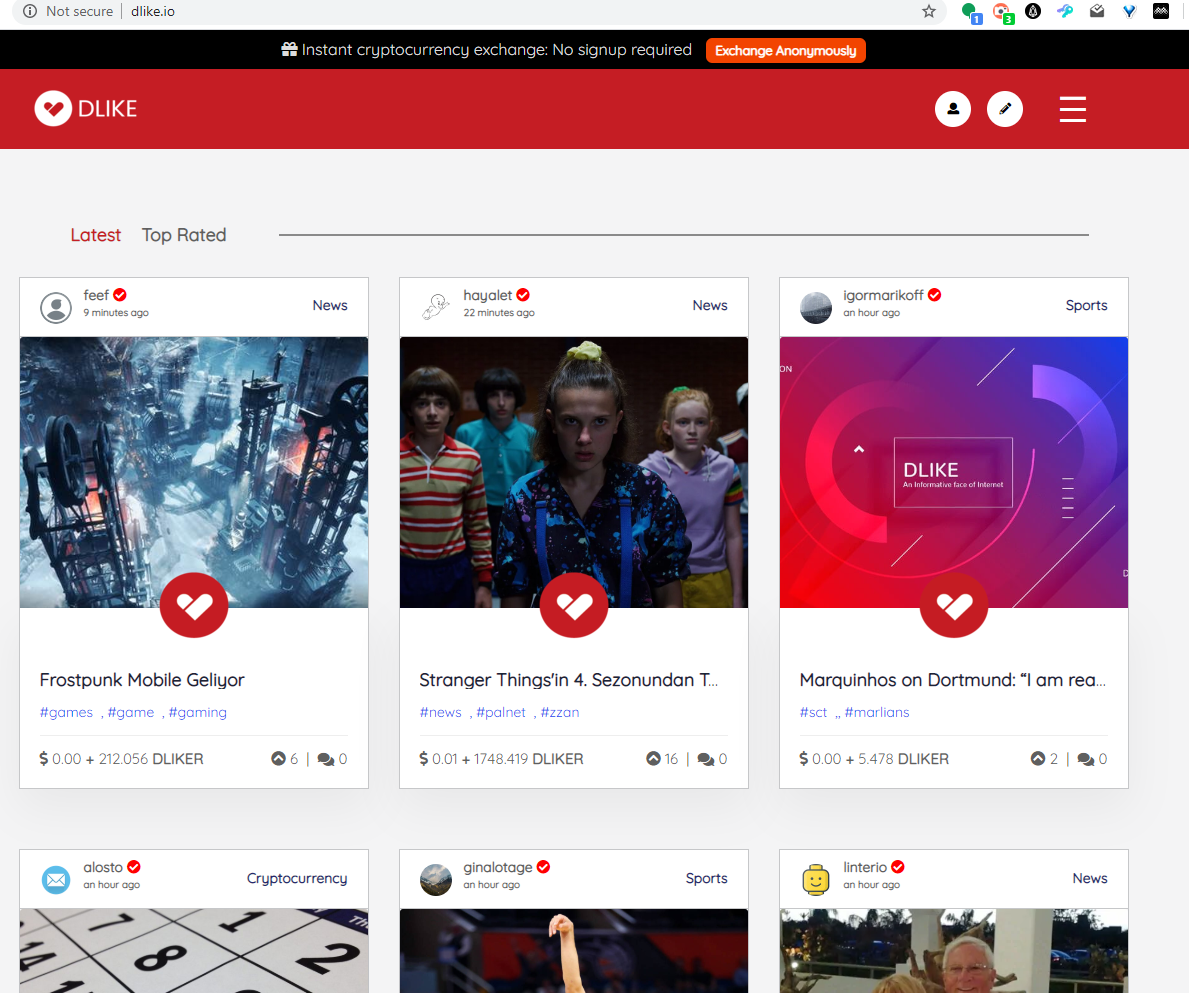Click the #sct hashtag
The height and width of the screenshot is (993, 1189).
(814, 713)
